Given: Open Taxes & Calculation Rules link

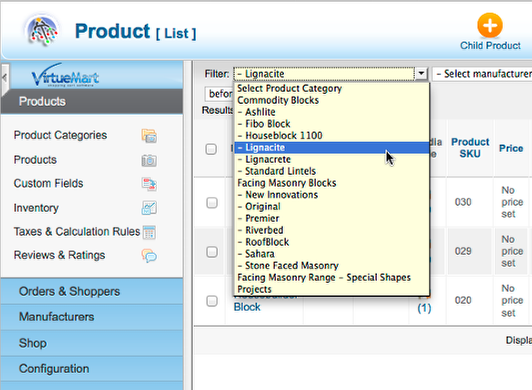Looking at the screenshot, I should tap(77, 232).
